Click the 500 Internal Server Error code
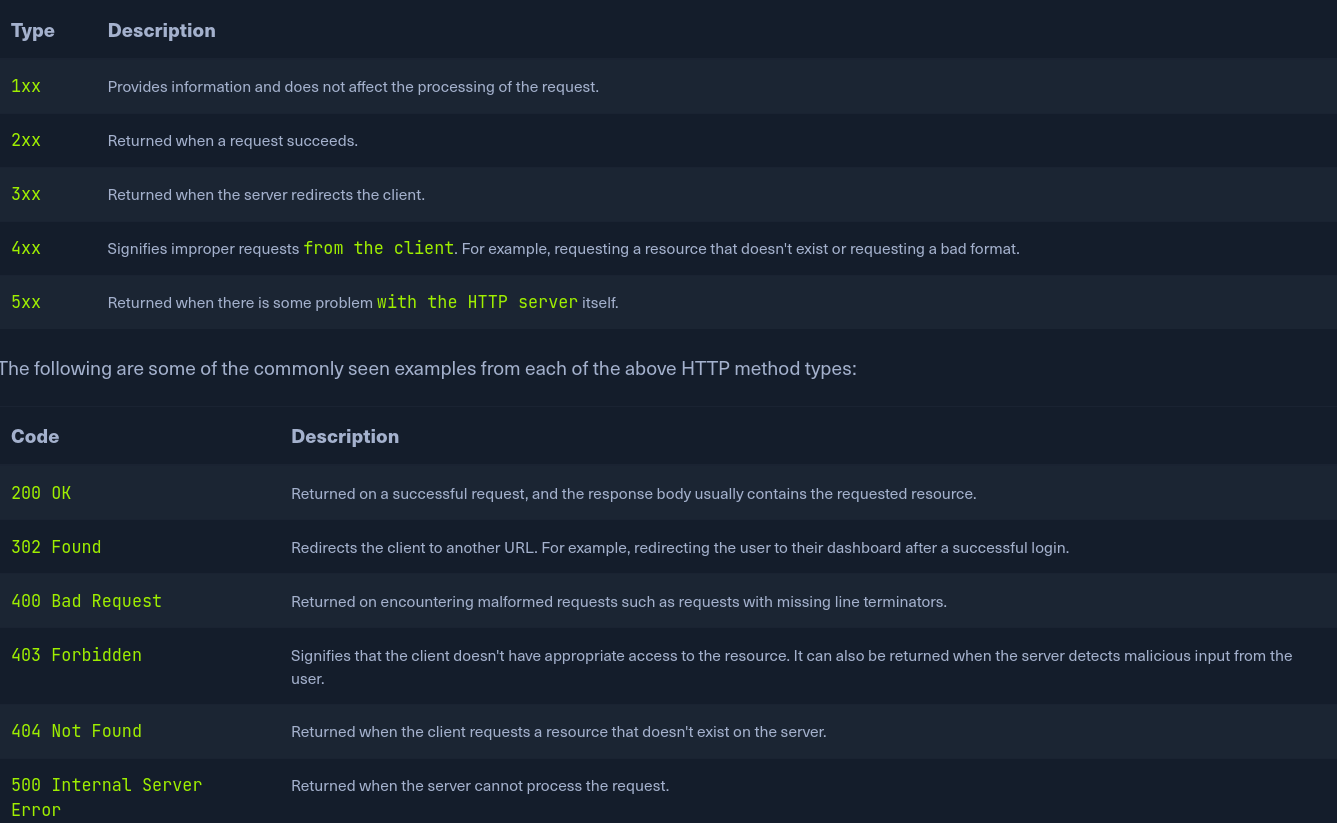 pyautogui.click(x=106, y=786)
